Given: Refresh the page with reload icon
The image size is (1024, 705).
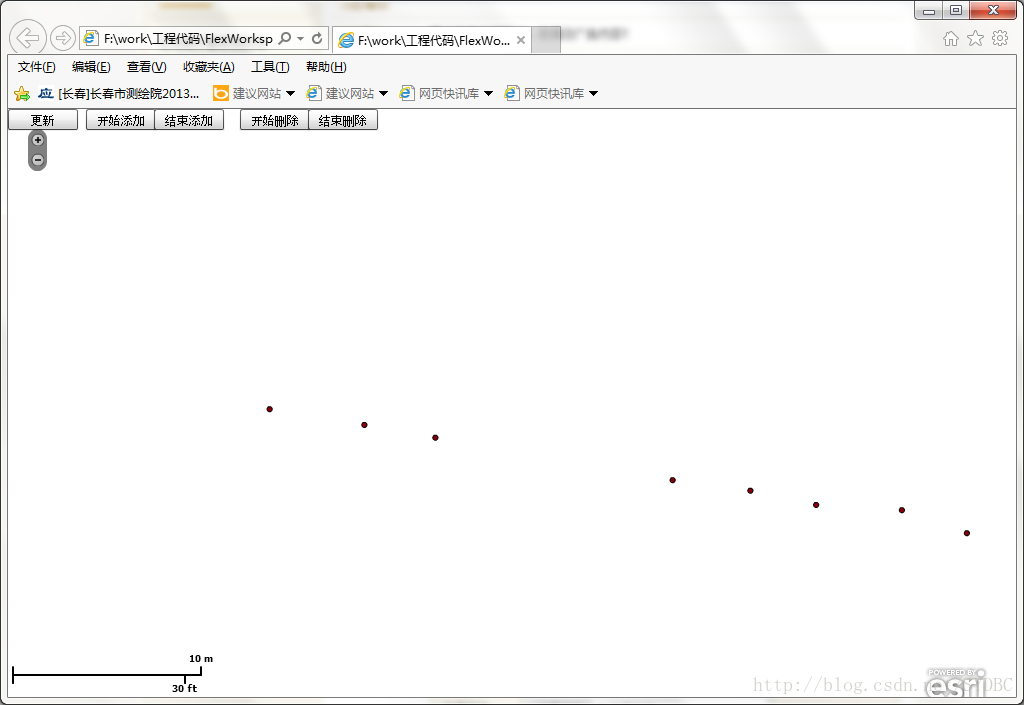Looking at the screenshot, I should point(317,39).
